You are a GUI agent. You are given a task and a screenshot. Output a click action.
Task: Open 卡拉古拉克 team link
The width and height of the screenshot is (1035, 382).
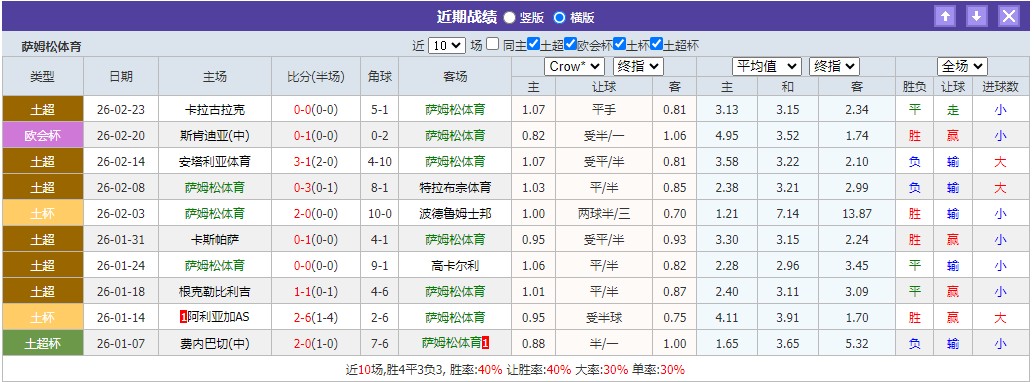215,110
